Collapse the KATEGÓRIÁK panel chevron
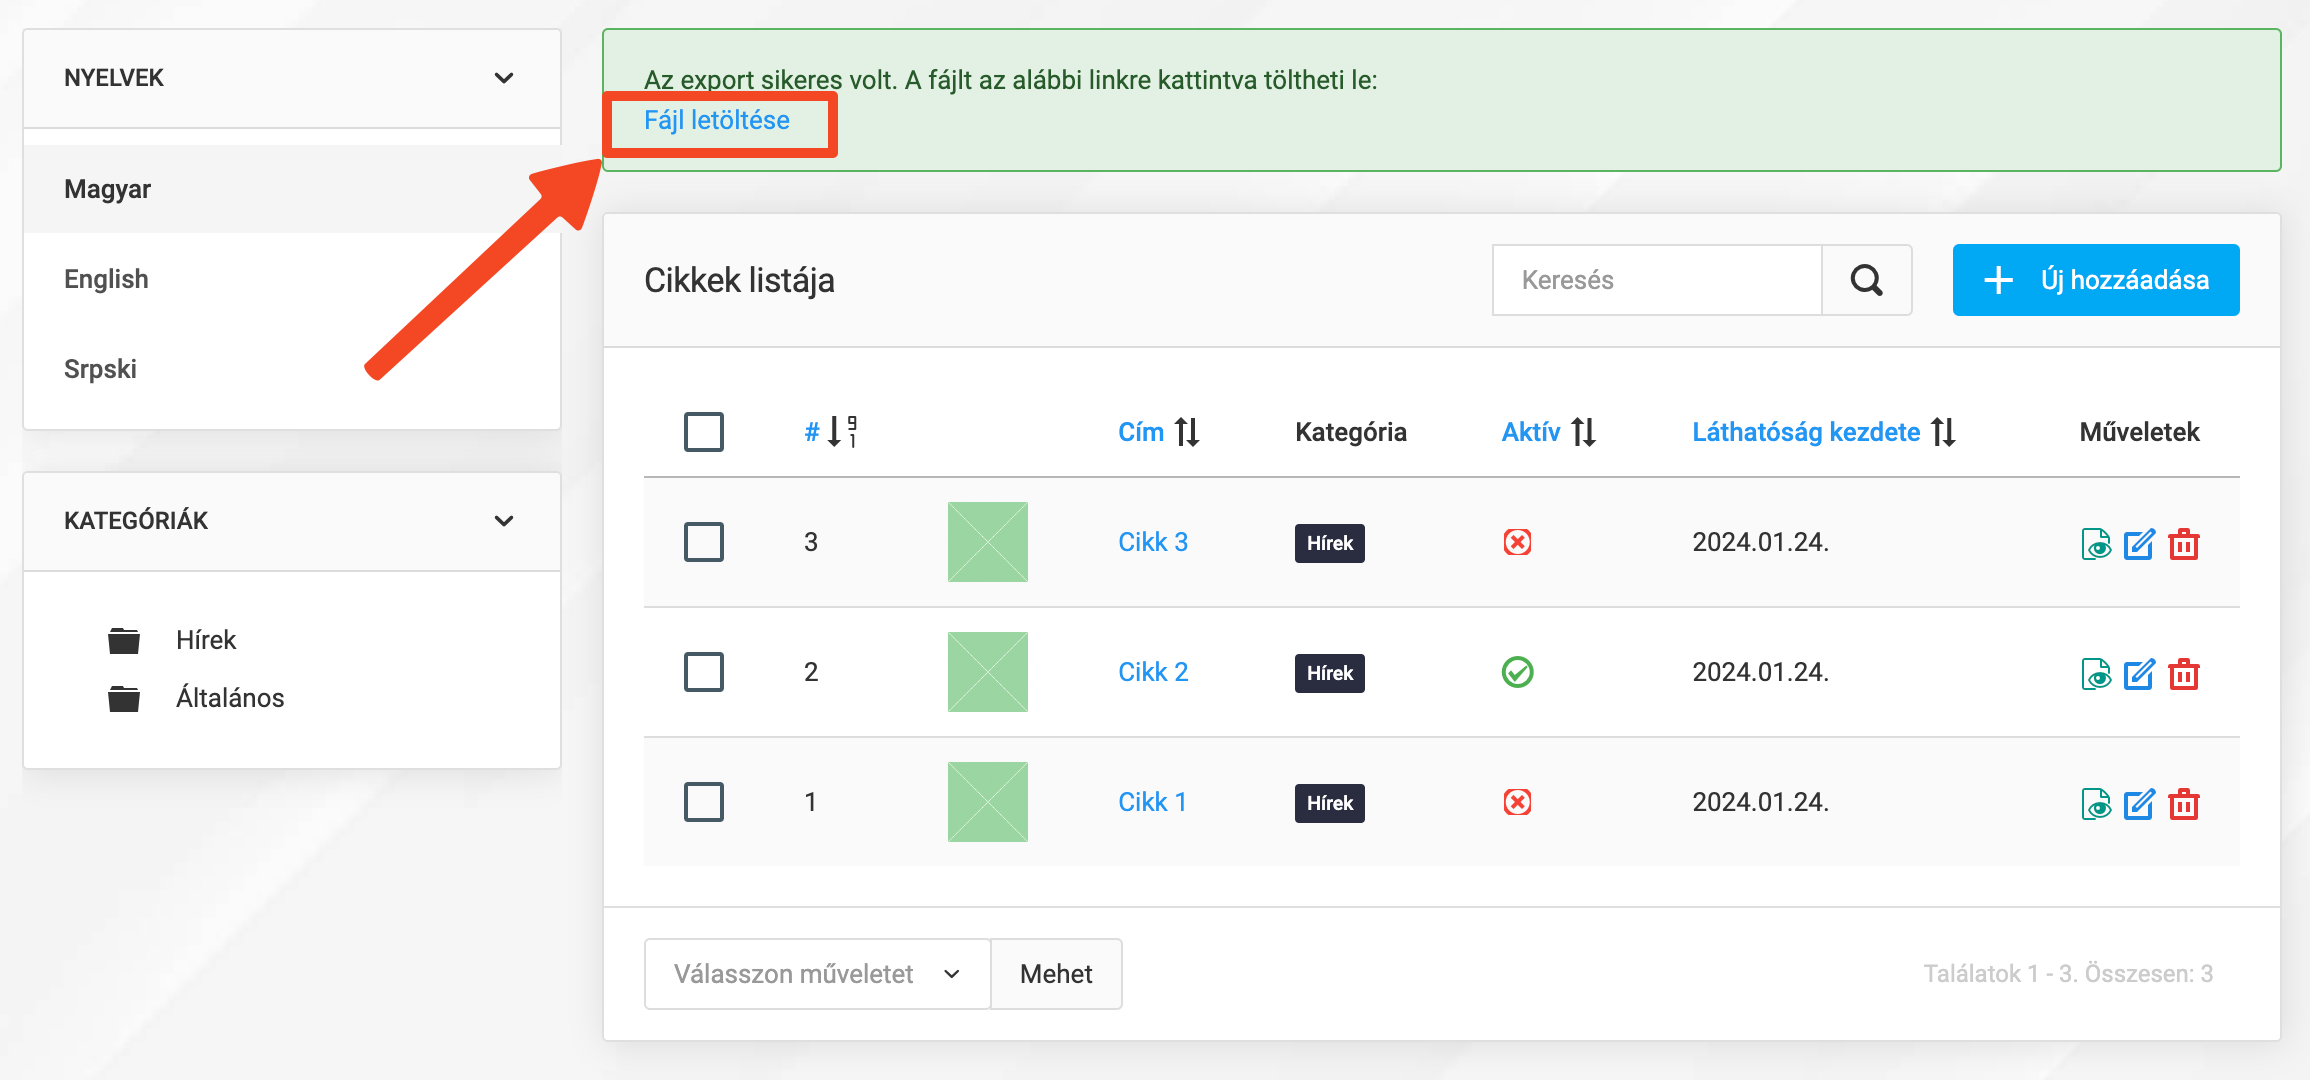 click(x=504, y=521)
